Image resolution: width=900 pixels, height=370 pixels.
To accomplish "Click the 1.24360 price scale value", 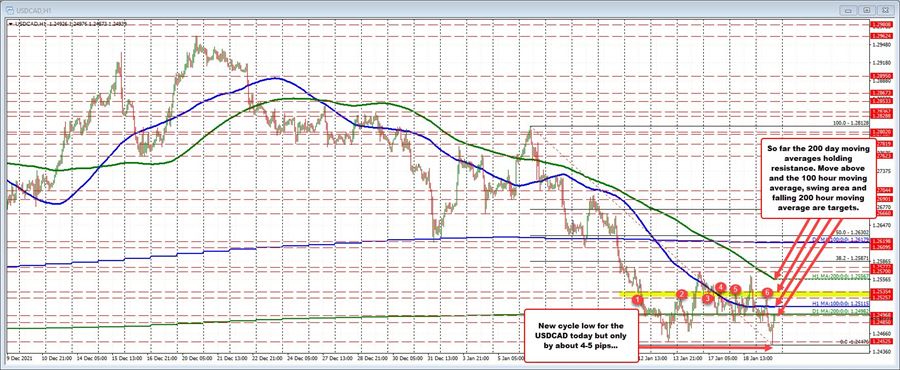I will click(x=883, y=351).
